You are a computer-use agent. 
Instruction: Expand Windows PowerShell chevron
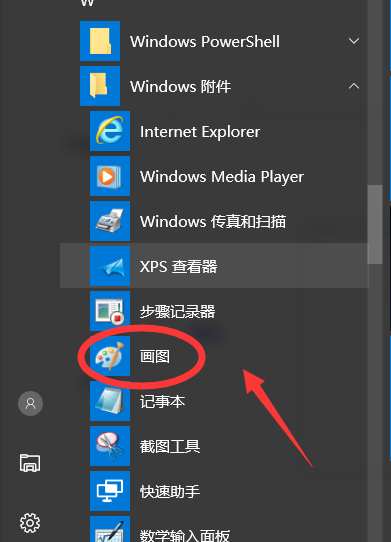click(x=354, y=41)
